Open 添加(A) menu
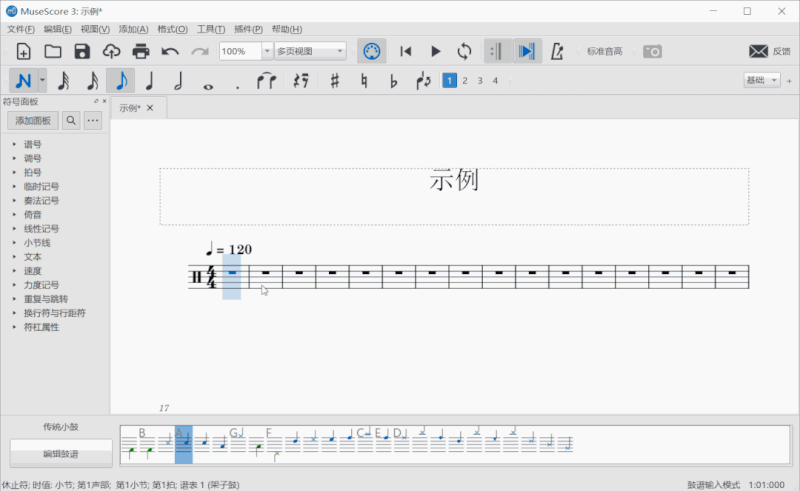Viewport: 800px width, 491px height. tap(133, 29)
